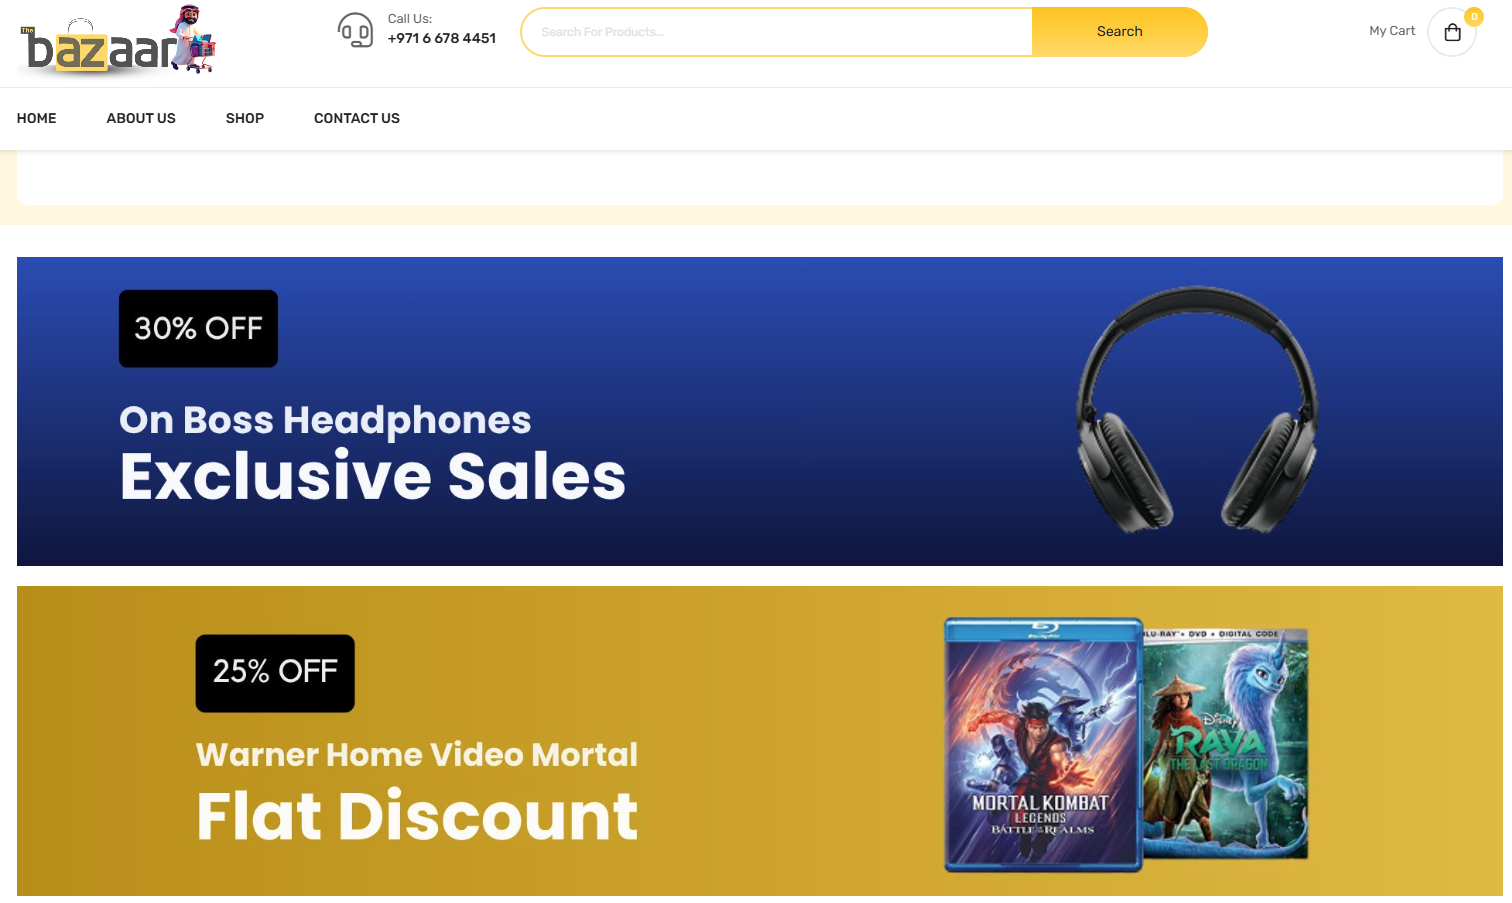Click the My Cart label
The image size is (1512, 903).
1392,31
